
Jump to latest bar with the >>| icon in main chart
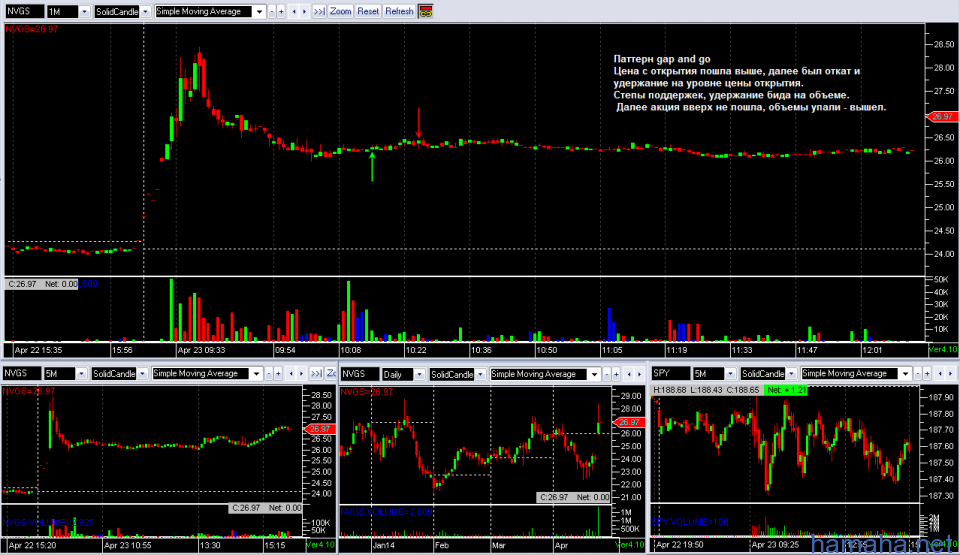point(319,12)
